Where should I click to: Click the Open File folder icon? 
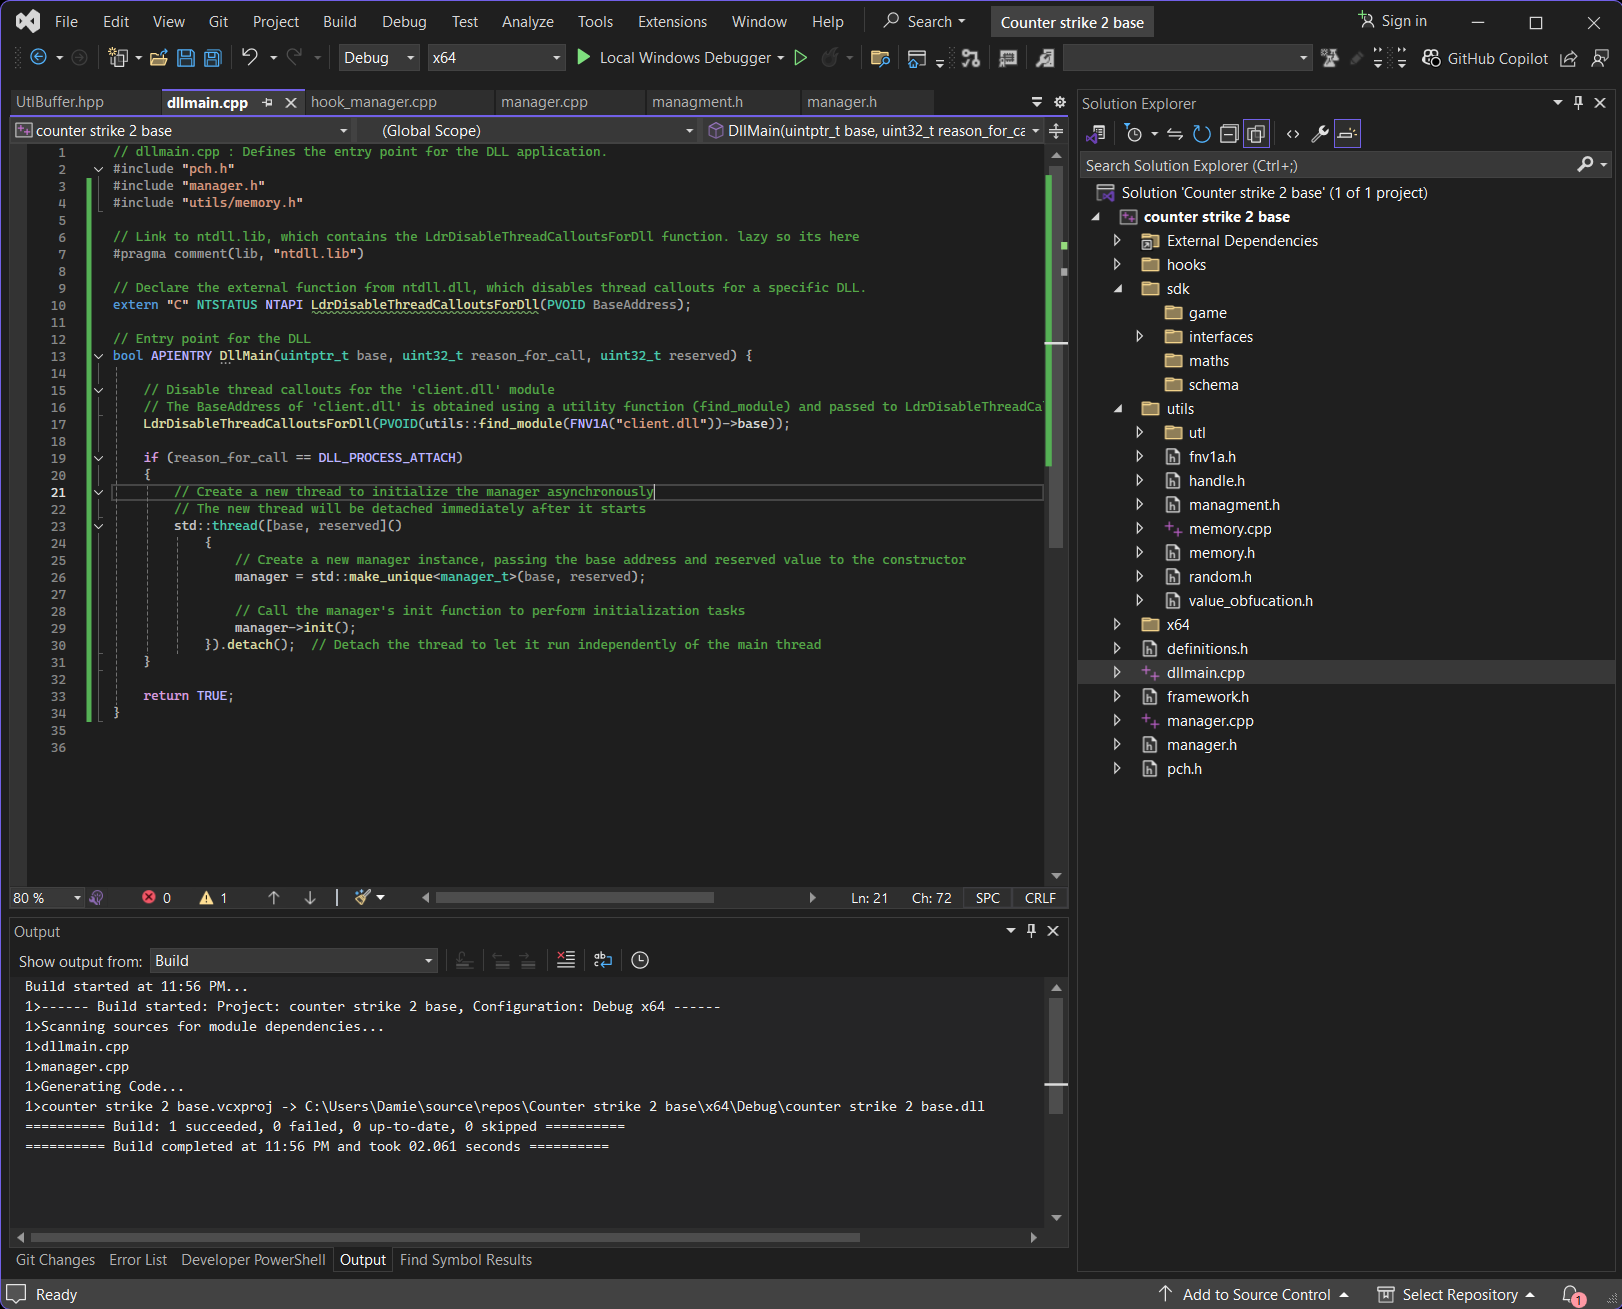pos(158,58)
